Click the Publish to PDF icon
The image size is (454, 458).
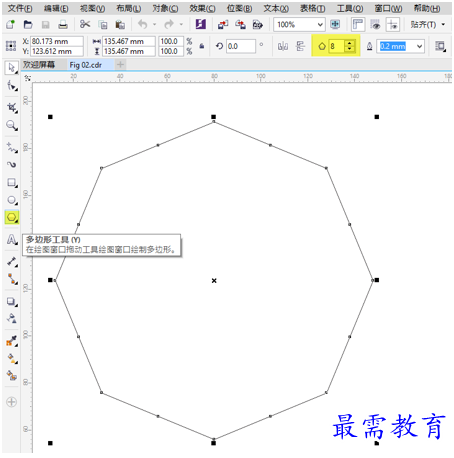click(257, 24)
